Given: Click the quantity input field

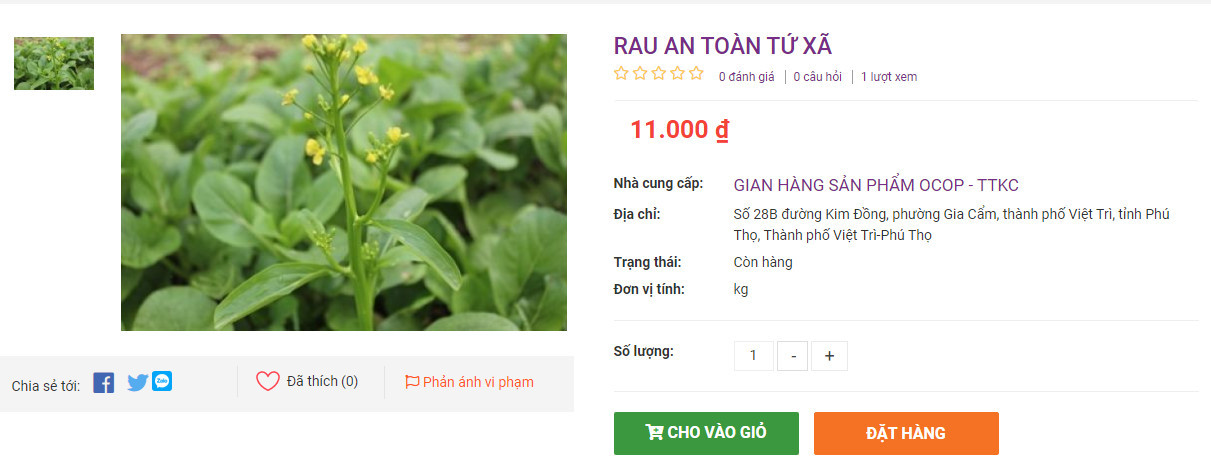Looking at the screenshot, I should click(x=754, y=356).
